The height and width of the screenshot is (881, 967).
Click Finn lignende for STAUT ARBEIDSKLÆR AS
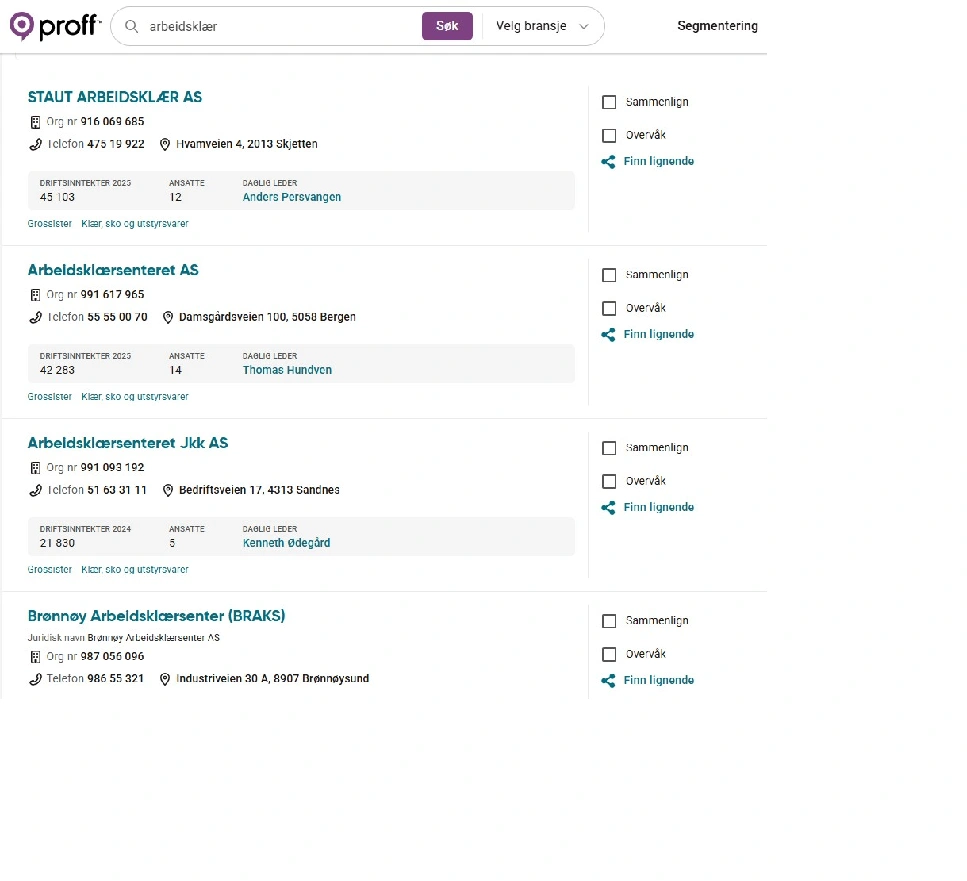coord(659,162)
